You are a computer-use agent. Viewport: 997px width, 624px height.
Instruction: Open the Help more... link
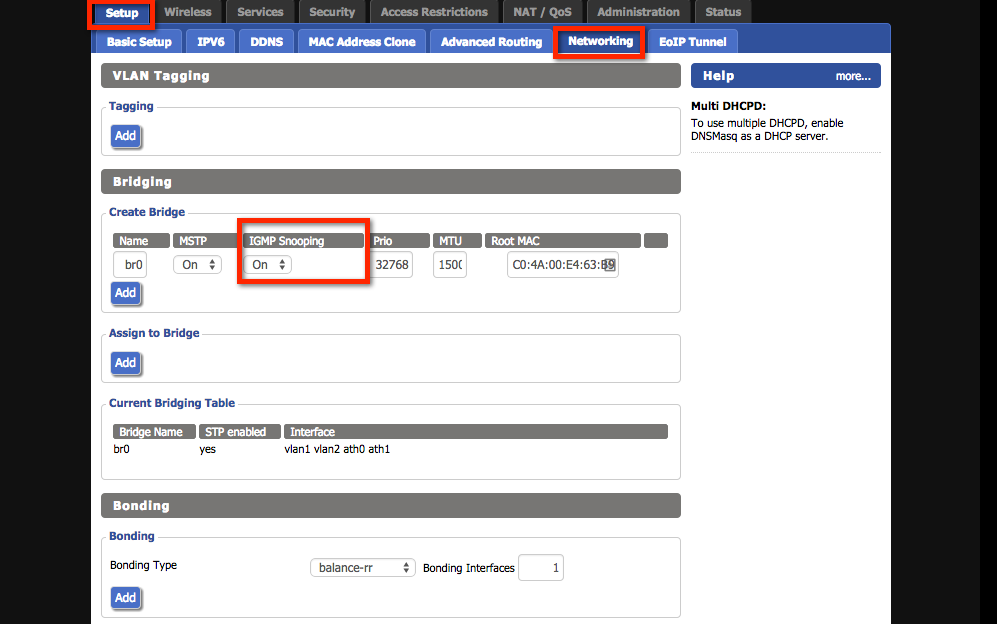(x=852, y=76)
